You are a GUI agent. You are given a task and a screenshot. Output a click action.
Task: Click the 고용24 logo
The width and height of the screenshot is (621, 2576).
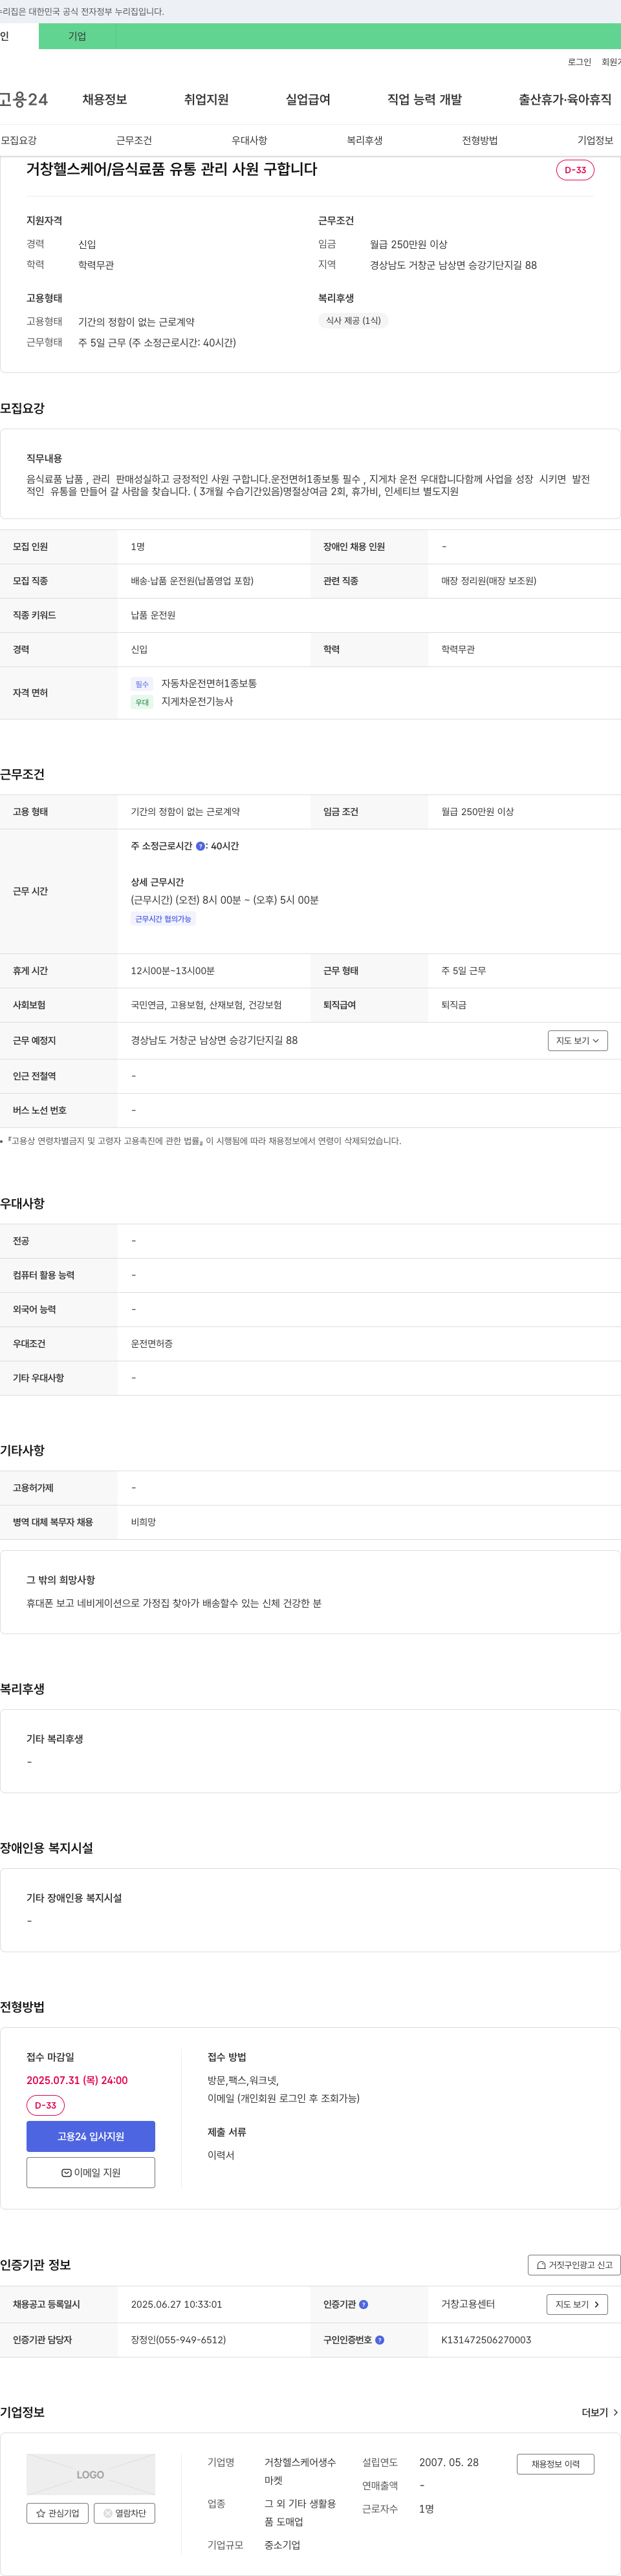[x=23, y=99]
